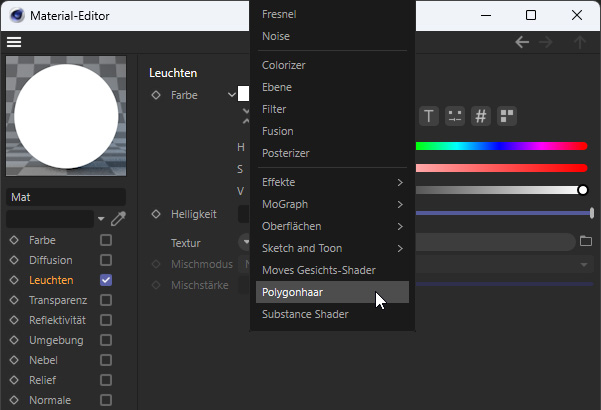The width and height of the screenshot is (601, 410).
Task: Enable the Farbe channel checkbox
Action: [x=106, y=240]
